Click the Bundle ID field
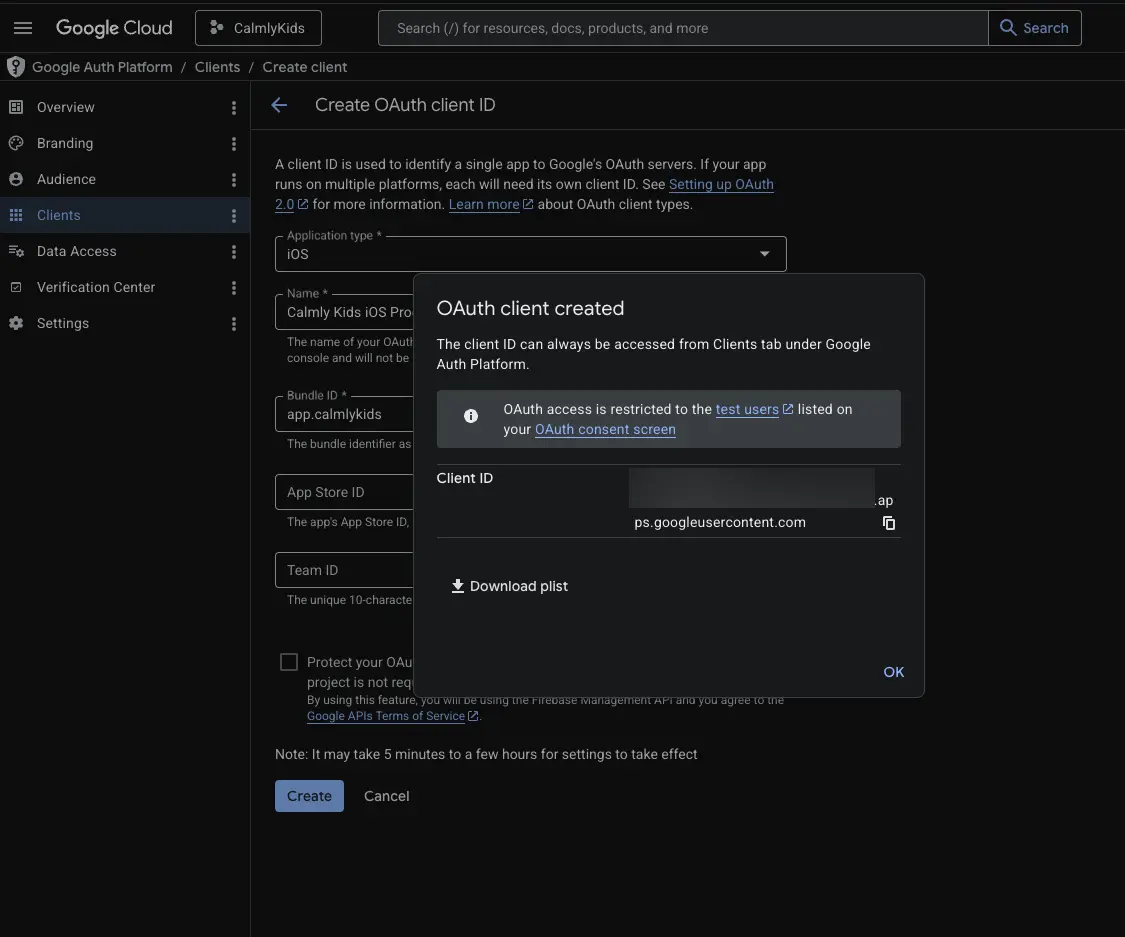Image resolution: width=1125 pixels, height=937 pixels. click(344, 414)
